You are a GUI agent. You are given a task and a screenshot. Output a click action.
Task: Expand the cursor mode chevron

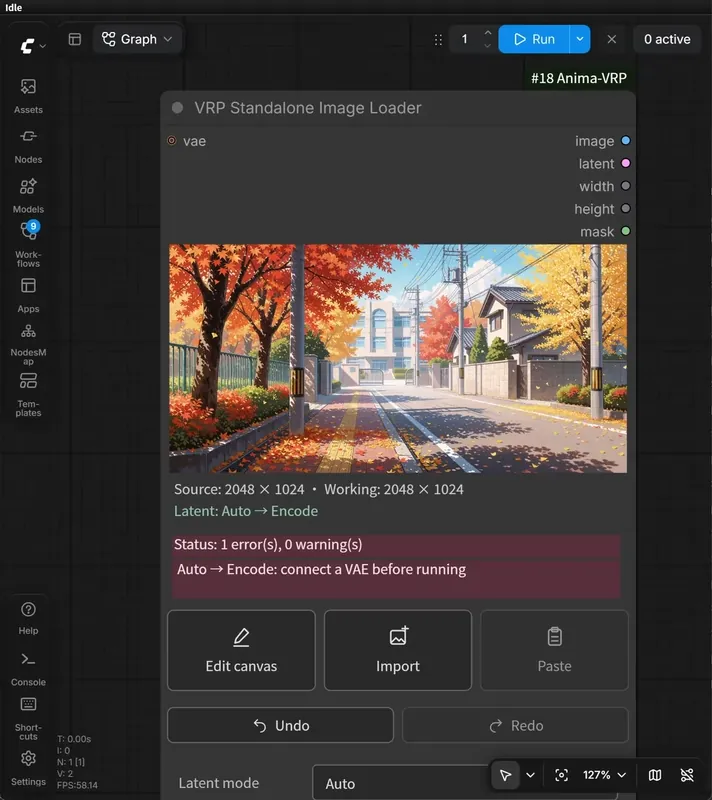click(x=530, y=775)
